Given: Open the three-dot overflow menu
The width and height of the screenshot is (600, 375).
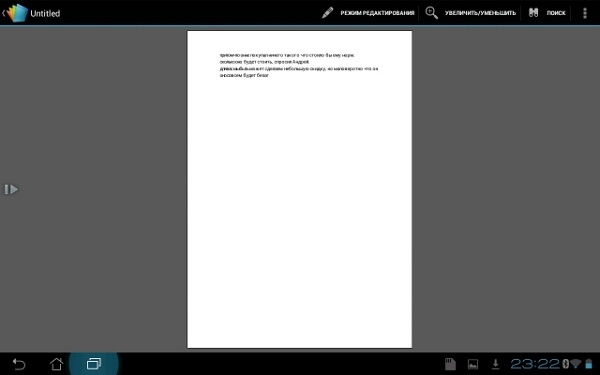Looking at the screenshot, I should [585, 13].
